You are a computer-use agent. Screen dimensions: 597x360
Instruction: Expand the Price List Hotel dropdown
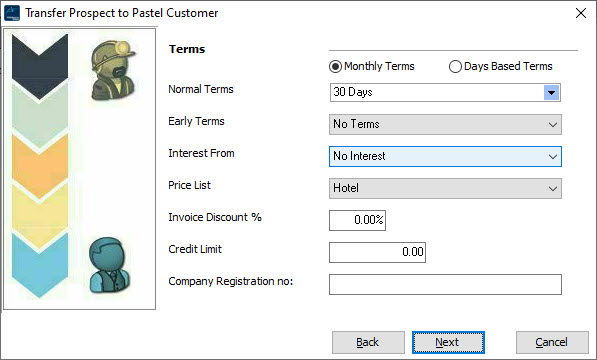(x=445, y=188)
